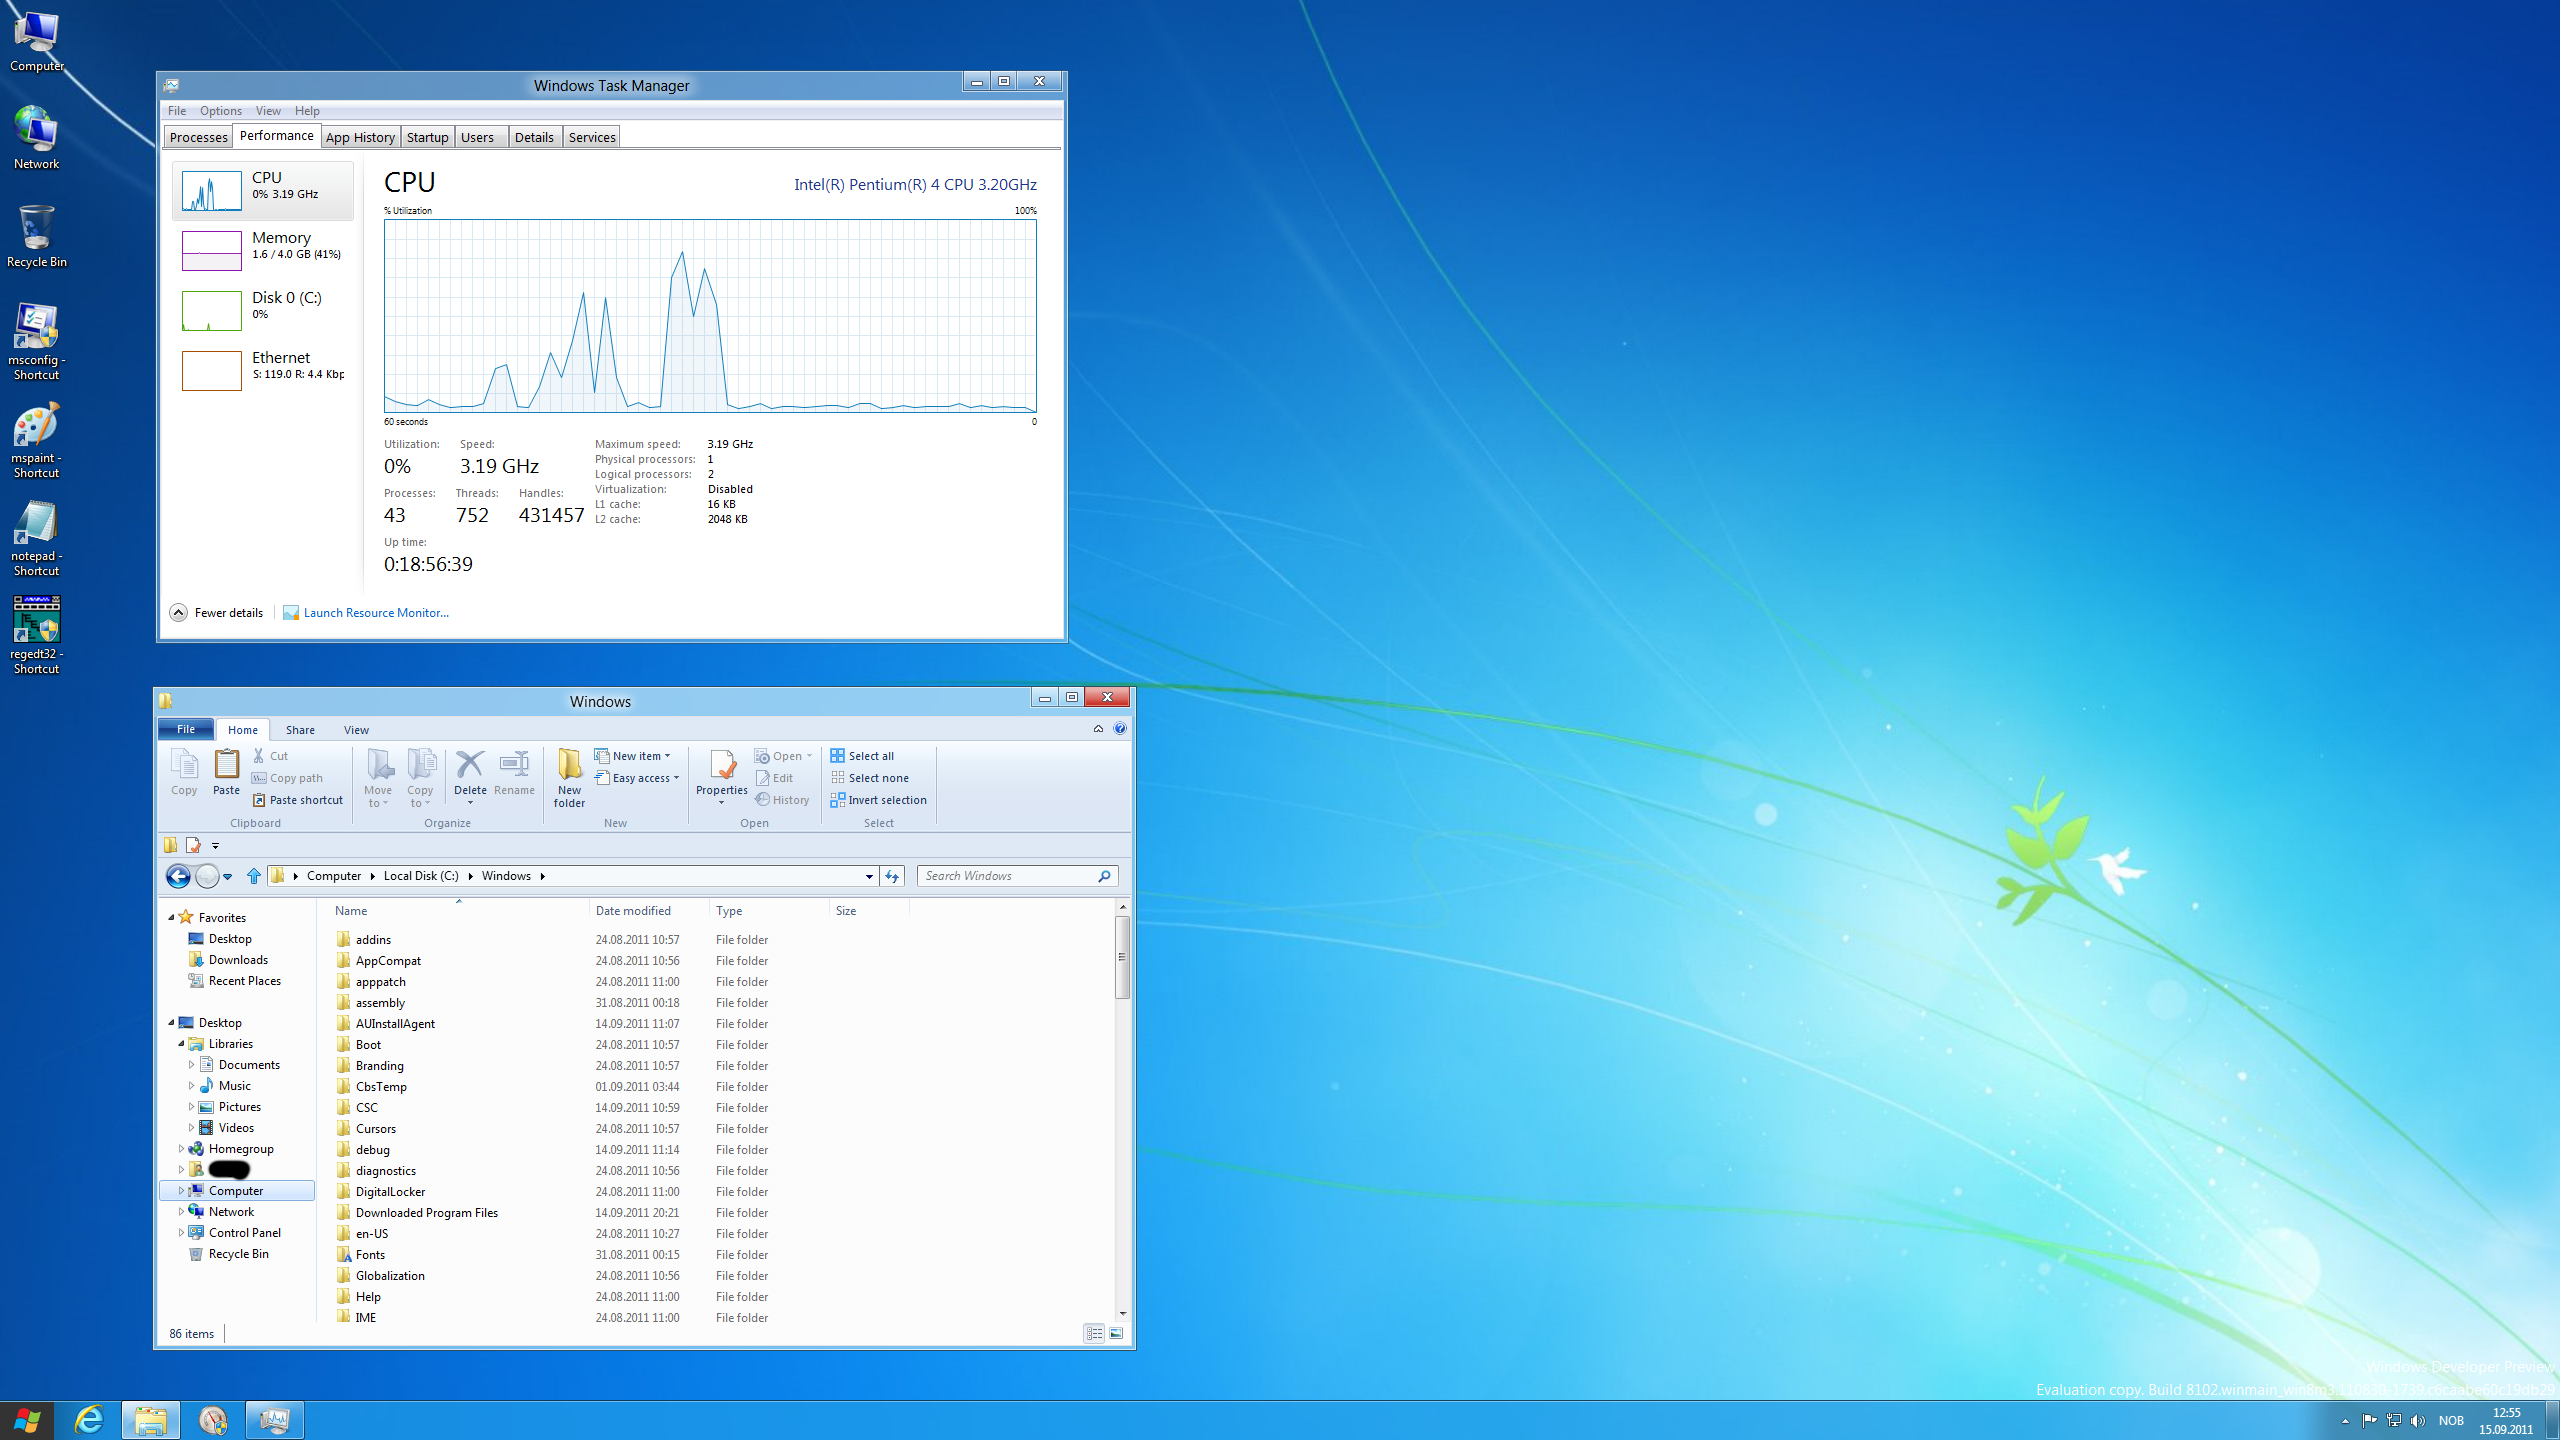The image size is (2560, 1440).
Task: Click the search magnifier icon
Action: [1104, 876]
